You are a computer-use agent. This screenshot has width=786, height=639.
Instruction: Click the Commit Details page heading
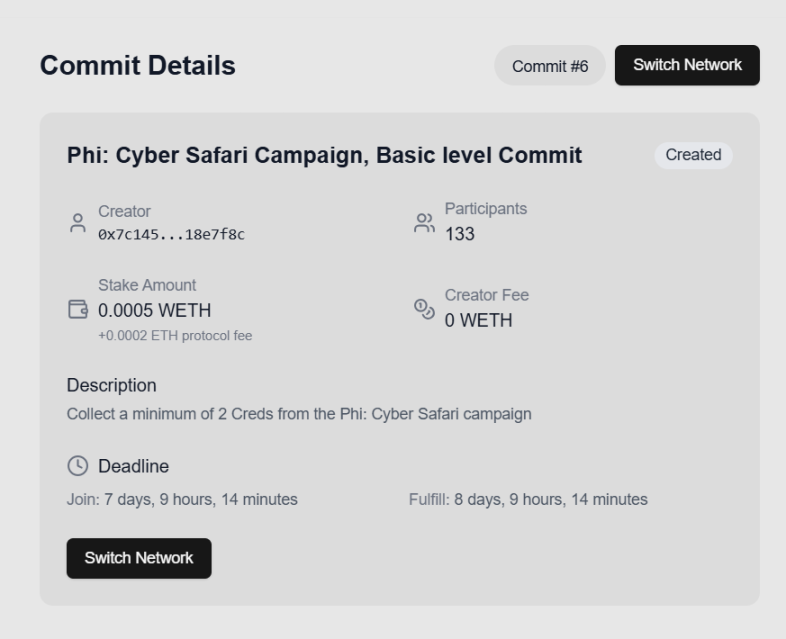[x=138, y=66]
